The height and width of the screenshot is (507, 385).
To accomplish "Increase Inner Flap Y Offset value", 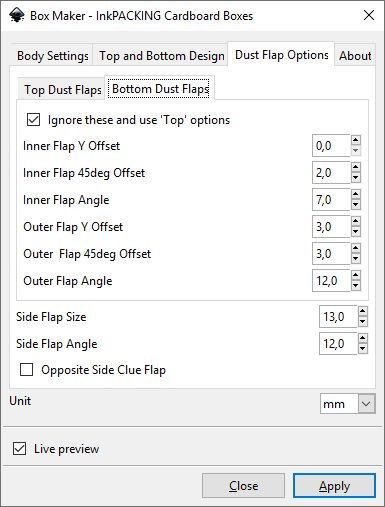I will [x=356, y=140].
